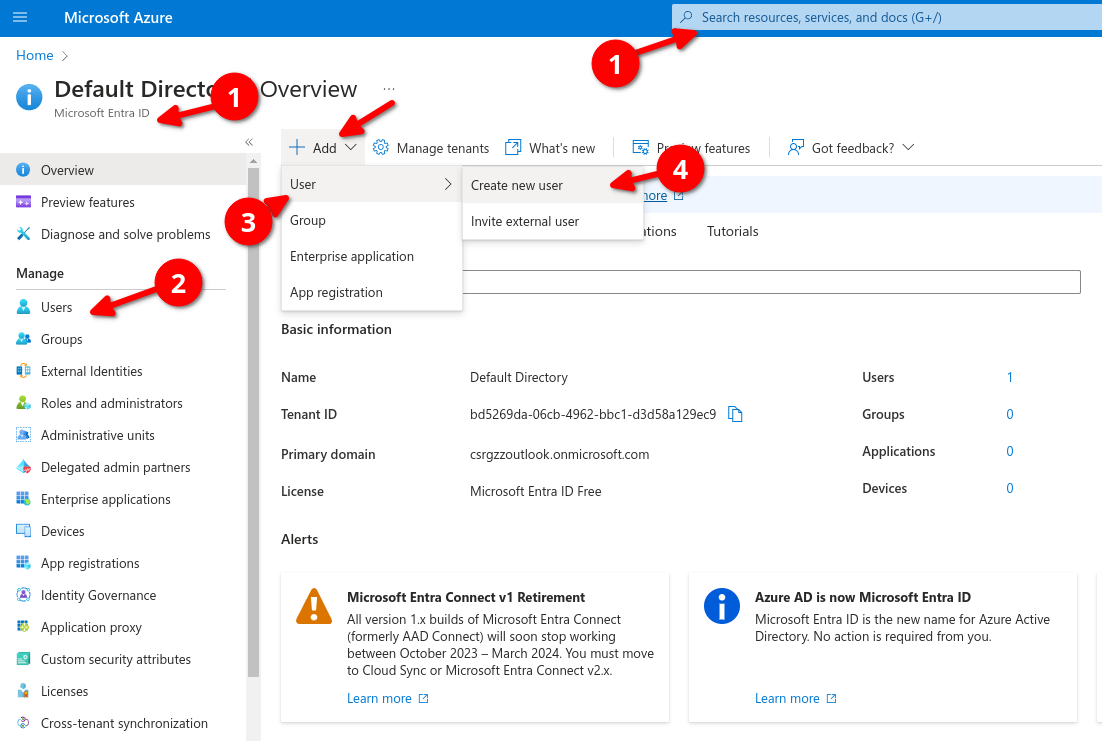Open the Licenses sidebar item
The image size is (1102, 741).
pyautogui.click(x=64, y=691)
